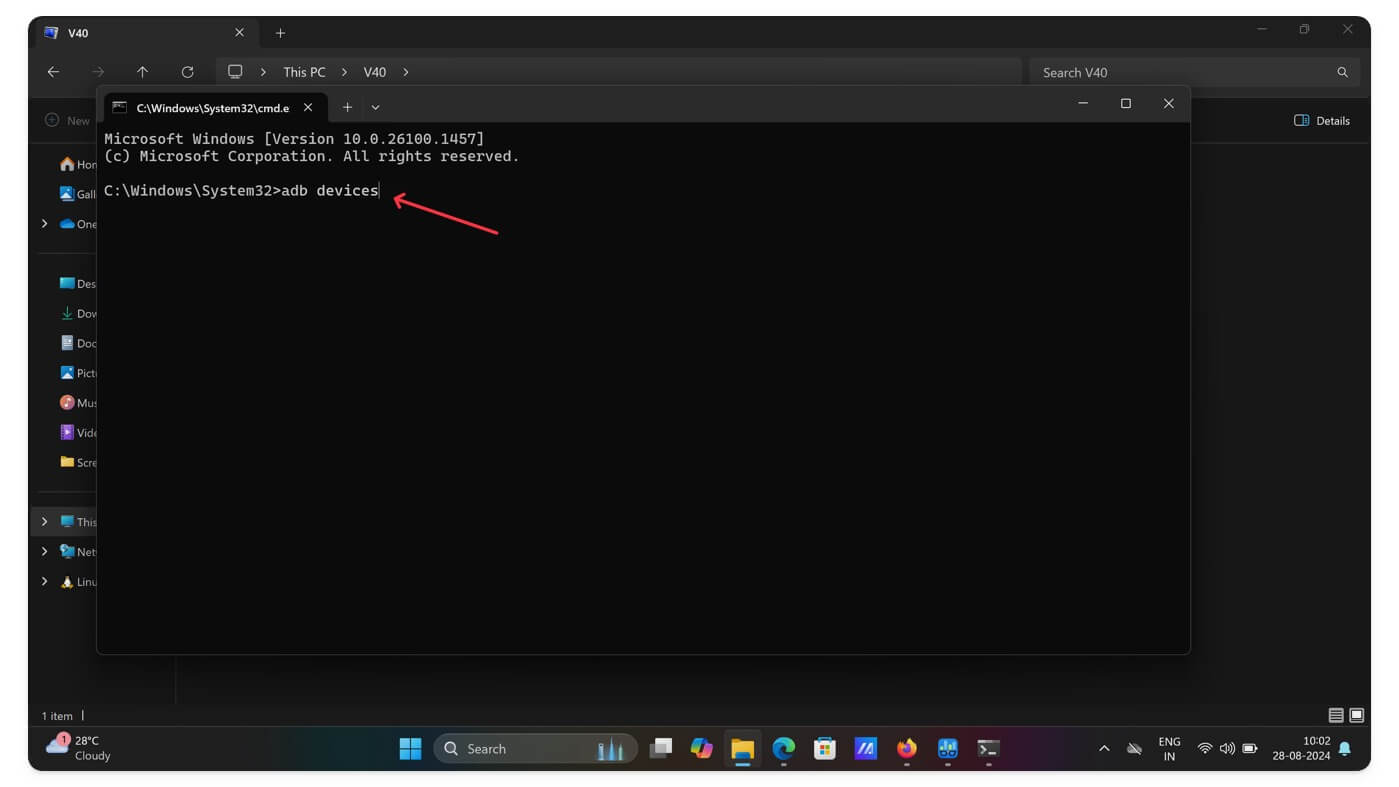Select This PC in the breadcrumb path
1399x787 pixels.
[x=304, y=72]
